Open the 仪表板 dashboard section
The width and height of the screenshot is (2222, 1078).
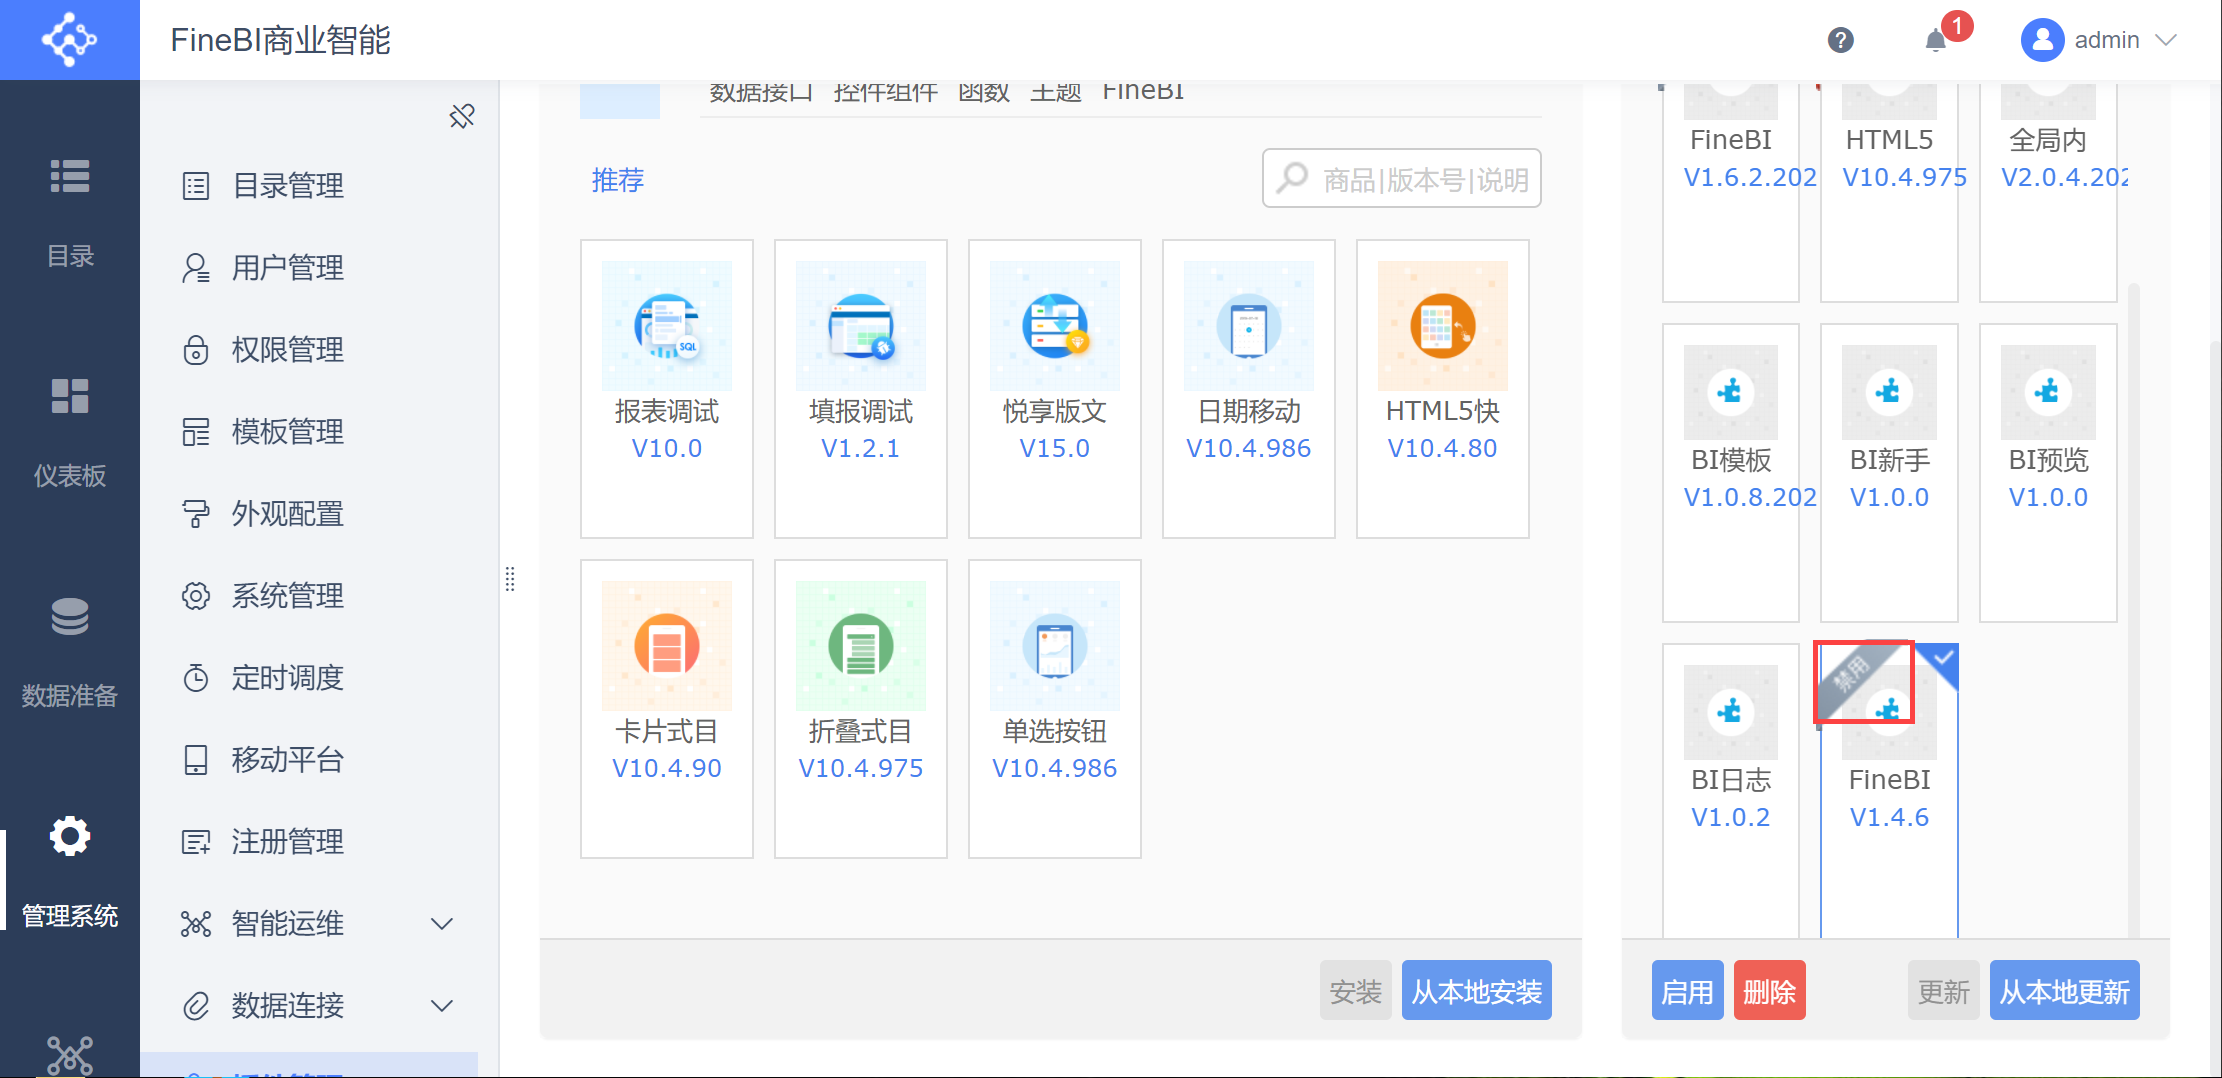[x=70, y=433]
